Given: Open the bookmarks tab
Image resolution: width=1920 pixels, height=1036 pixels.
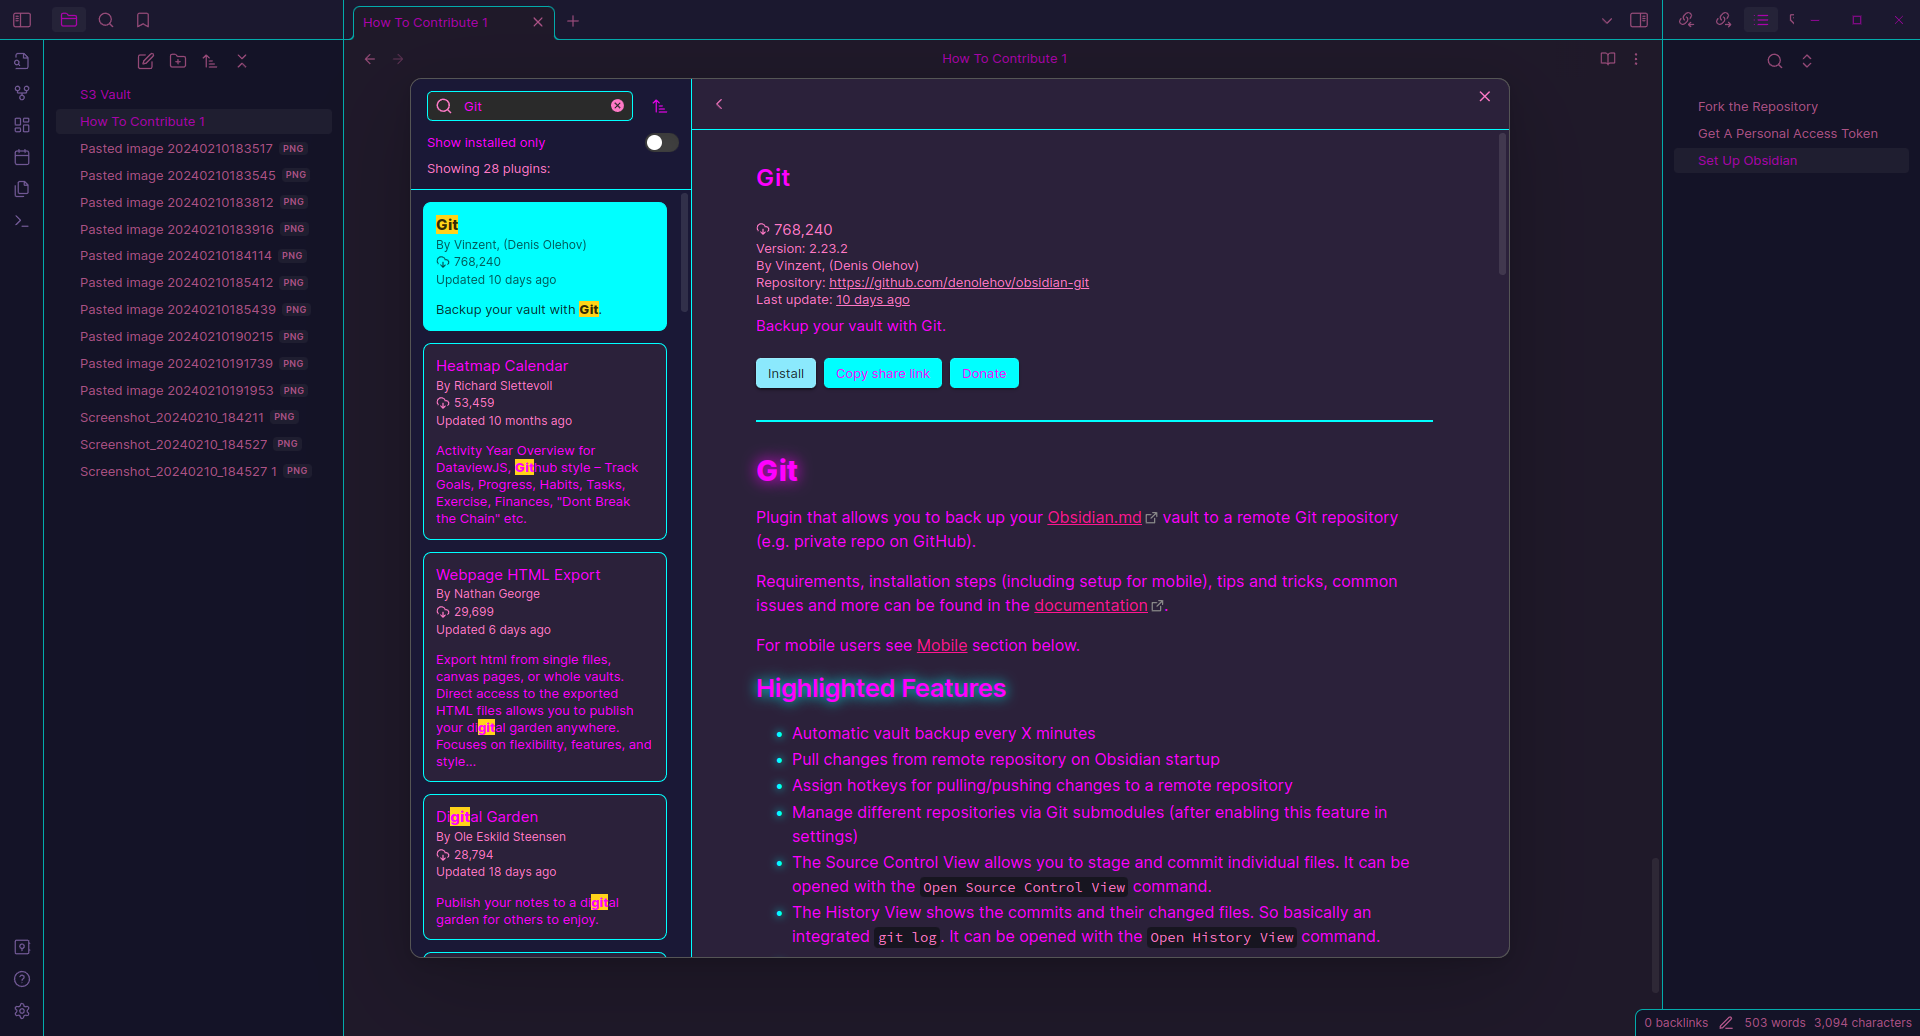Looking at the screenshot, I should (143, 20).
